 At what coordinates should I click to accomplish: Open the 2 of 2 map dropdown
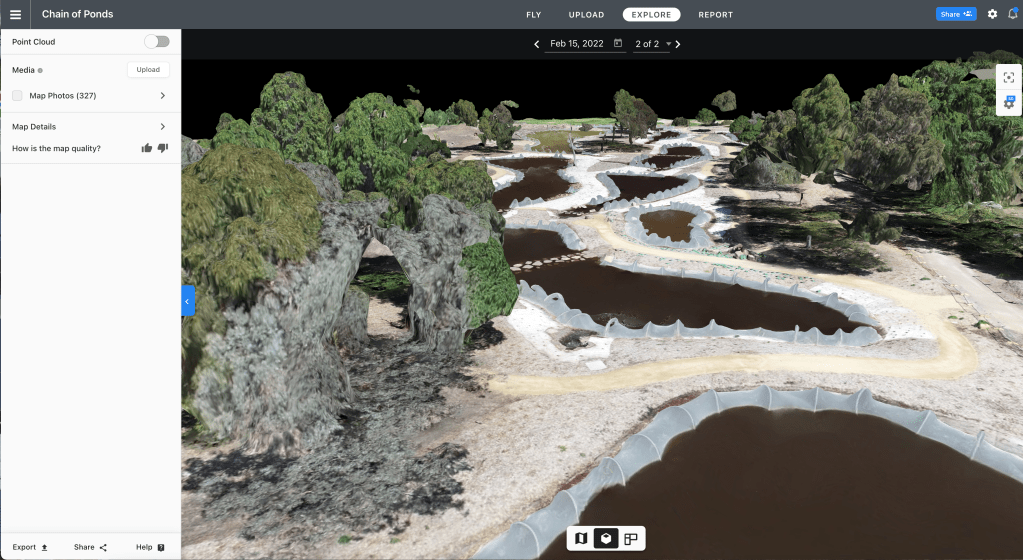tap(653, 44)
